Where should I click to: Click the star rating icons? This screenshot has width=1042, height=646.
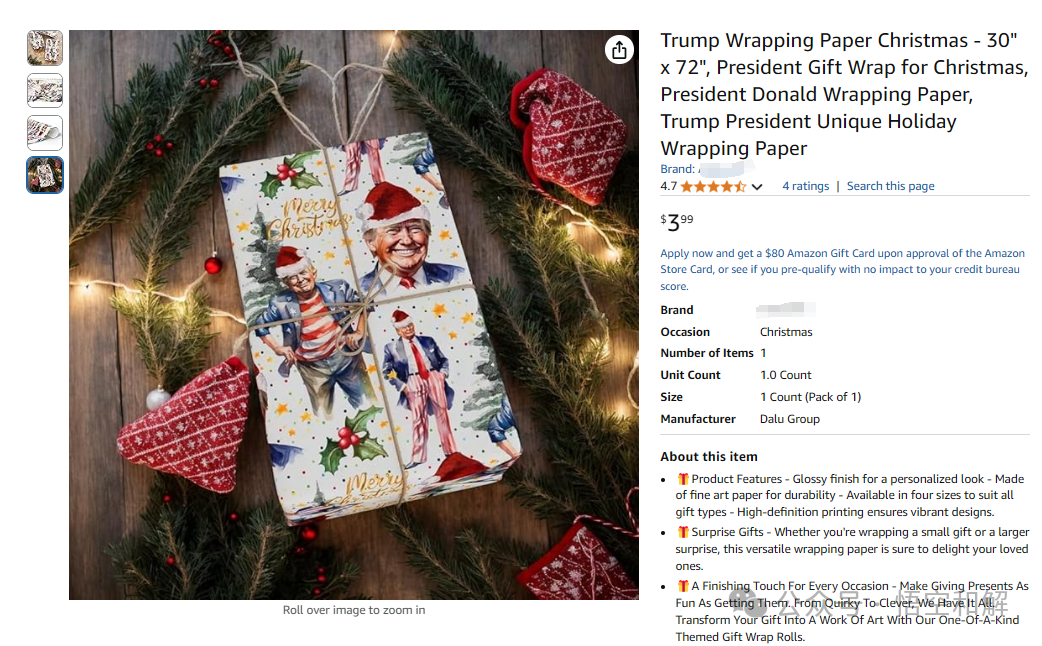pyautogui.click(x=713, y=187)
